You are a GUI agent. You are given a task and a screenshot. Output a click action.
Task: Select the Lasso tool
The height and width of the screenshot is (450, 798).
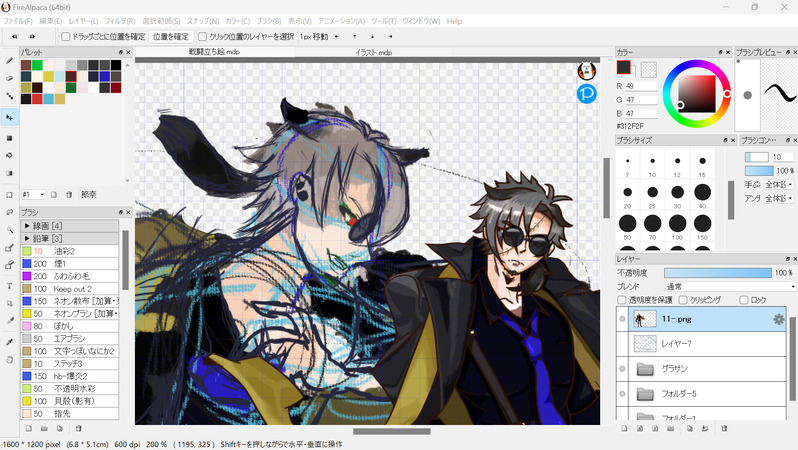[9, 212]
